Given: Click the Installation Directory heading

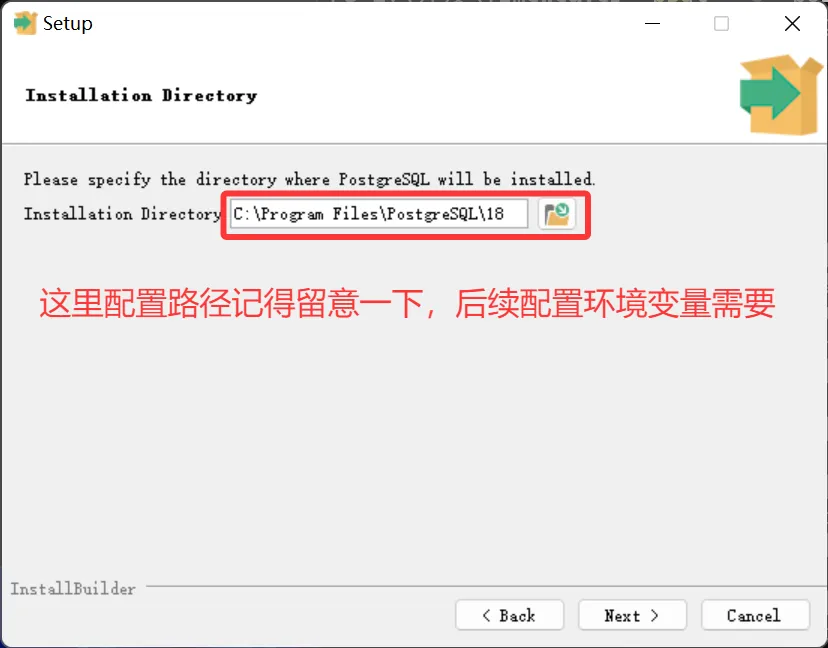Looking at the screenshot, I should (x=141, y=96).
